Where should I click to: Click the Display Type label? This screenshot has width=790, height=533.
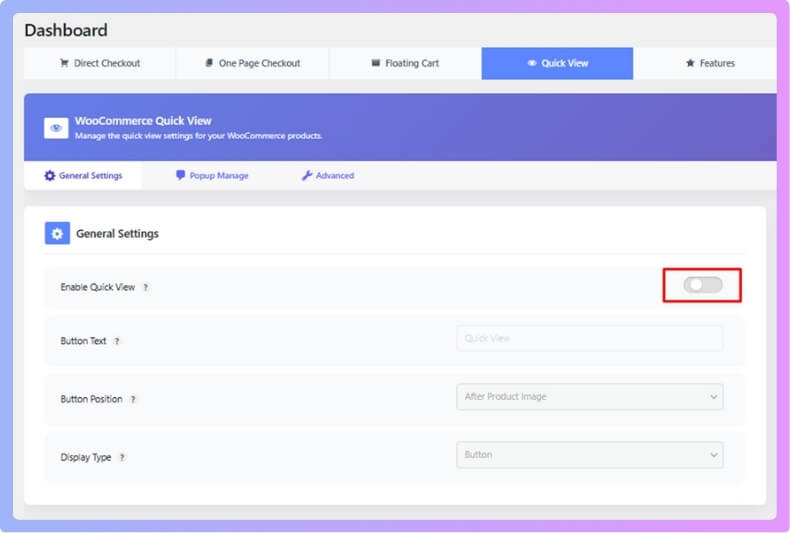pos(86,457)
